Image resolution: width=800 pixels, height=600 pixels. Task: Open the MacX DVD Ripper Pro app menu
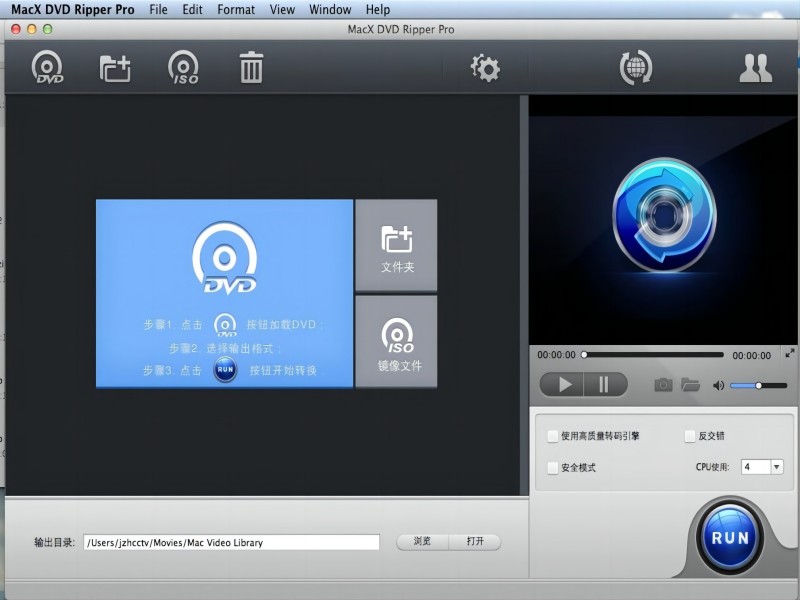pos(73,9)
